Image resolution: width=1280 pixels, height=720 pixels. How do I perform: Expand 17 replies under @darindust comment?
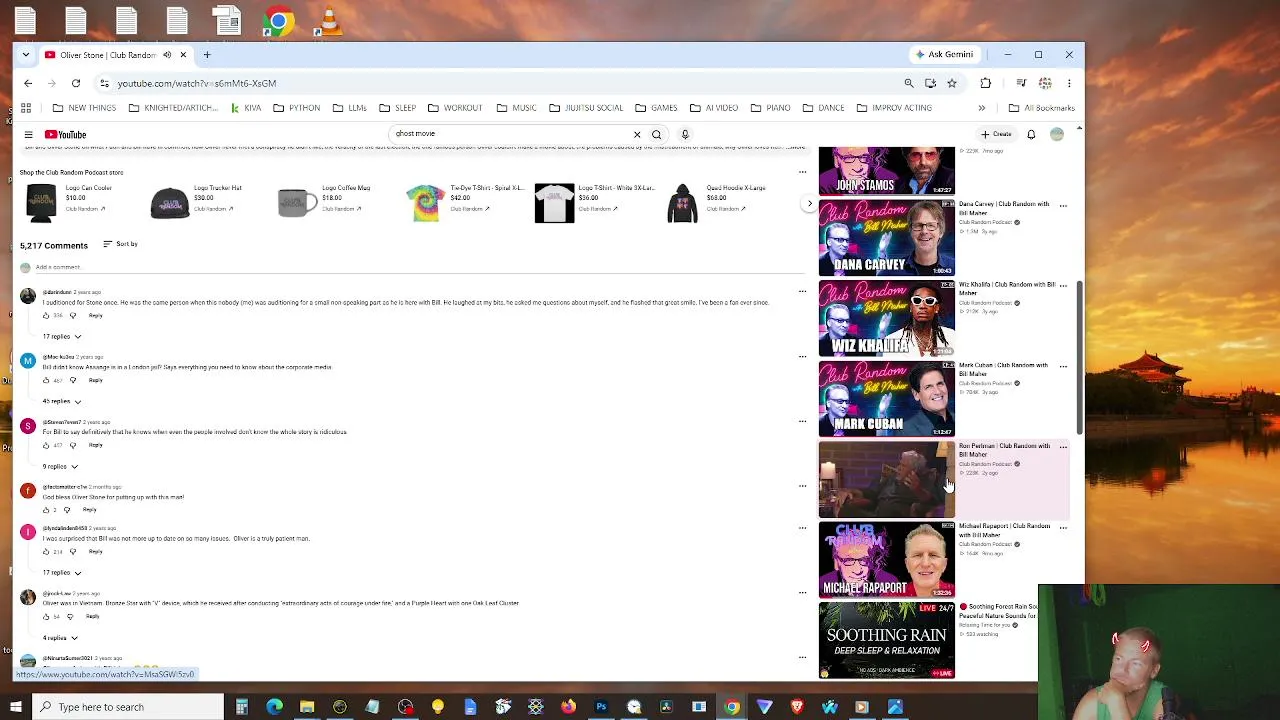pyautogui.click(x=62, y=337)
